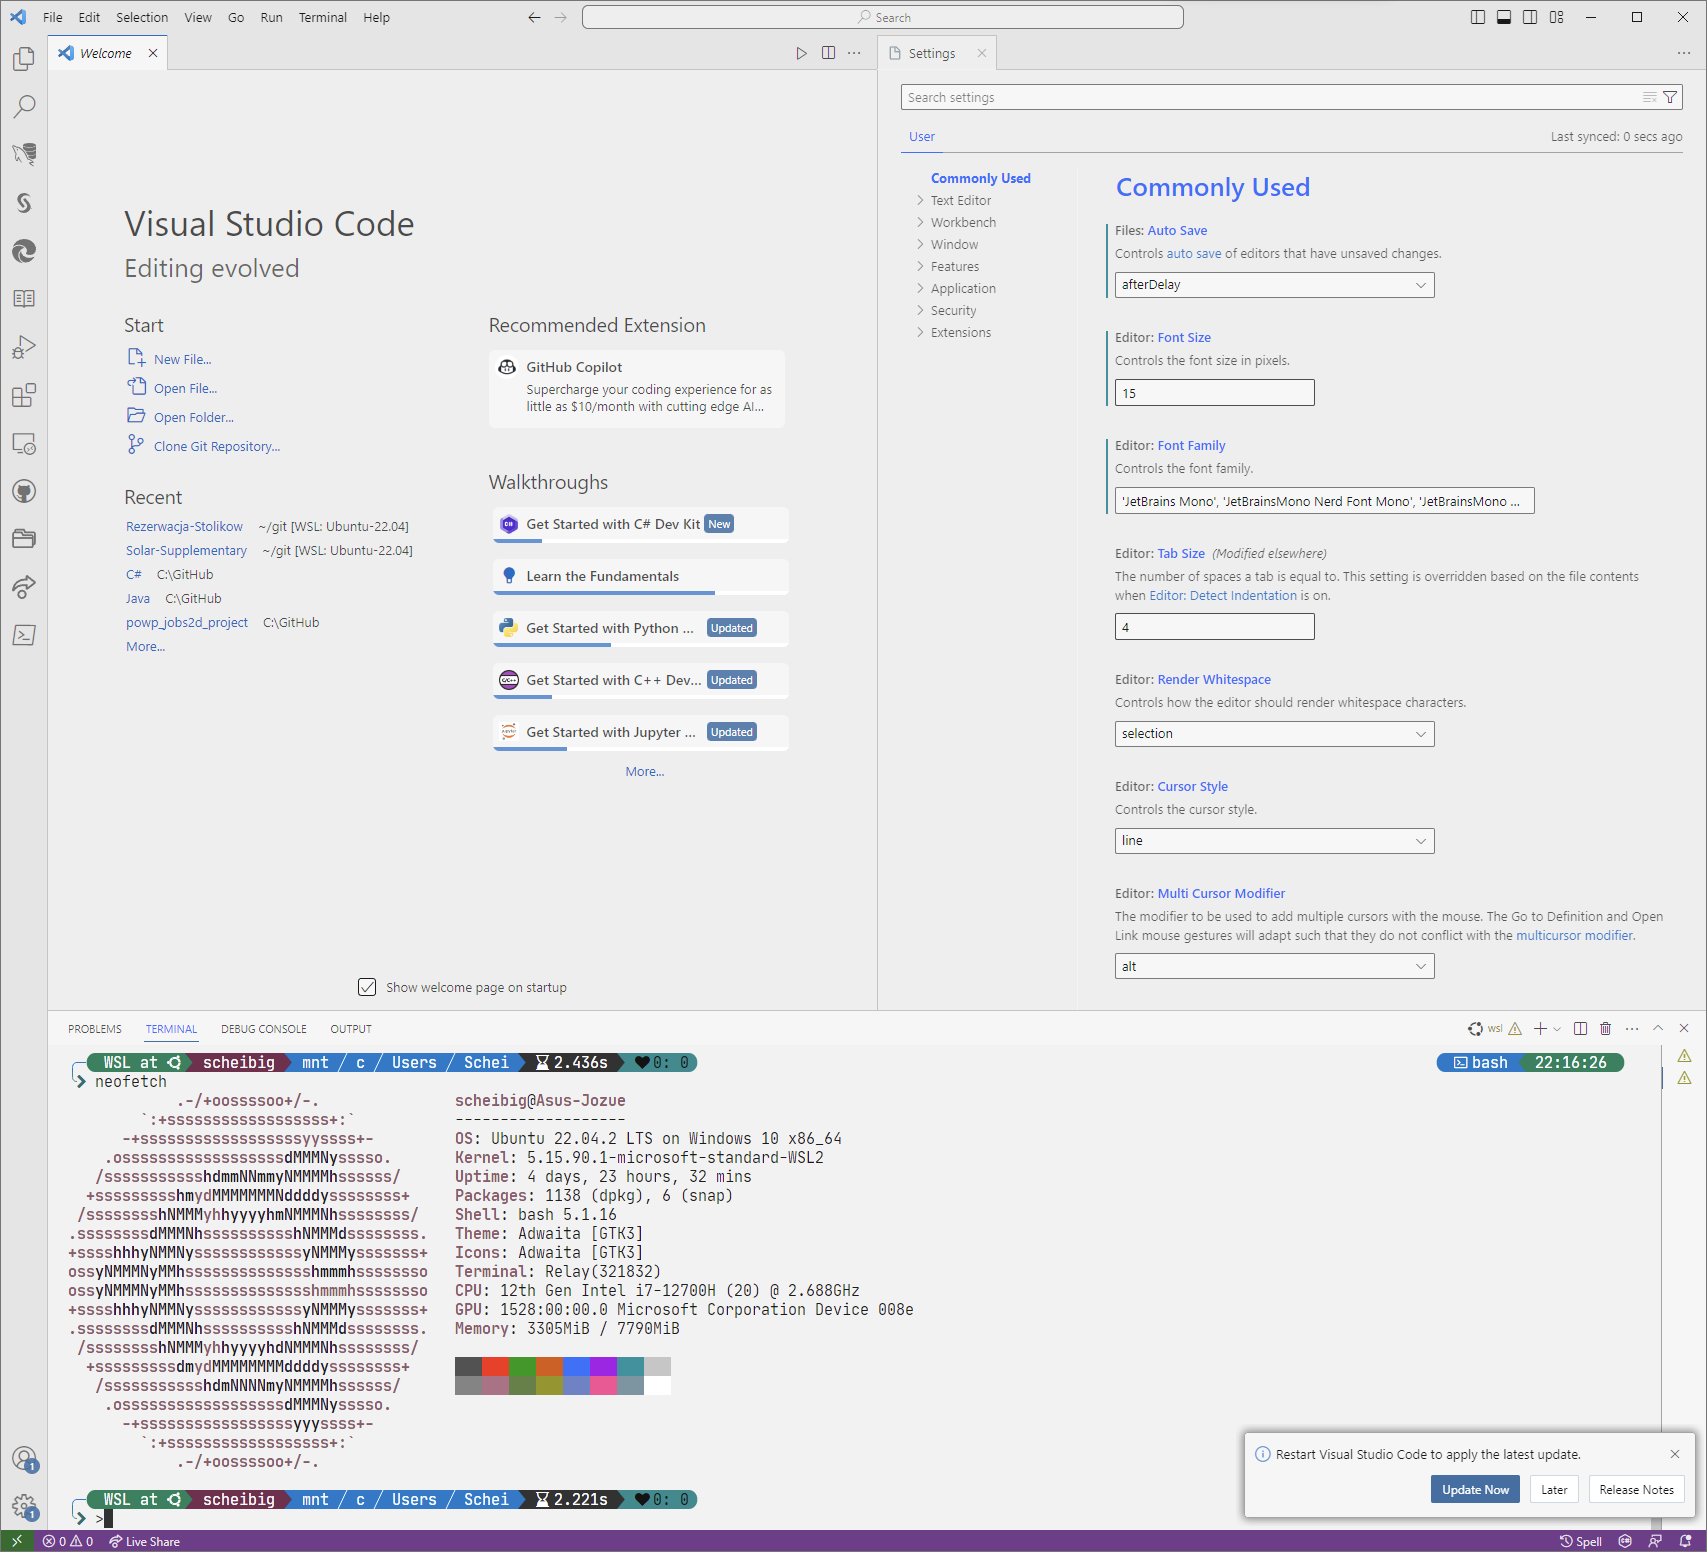Open notifications bell in the status bar
1707x1552 pixels.
1686,1541
